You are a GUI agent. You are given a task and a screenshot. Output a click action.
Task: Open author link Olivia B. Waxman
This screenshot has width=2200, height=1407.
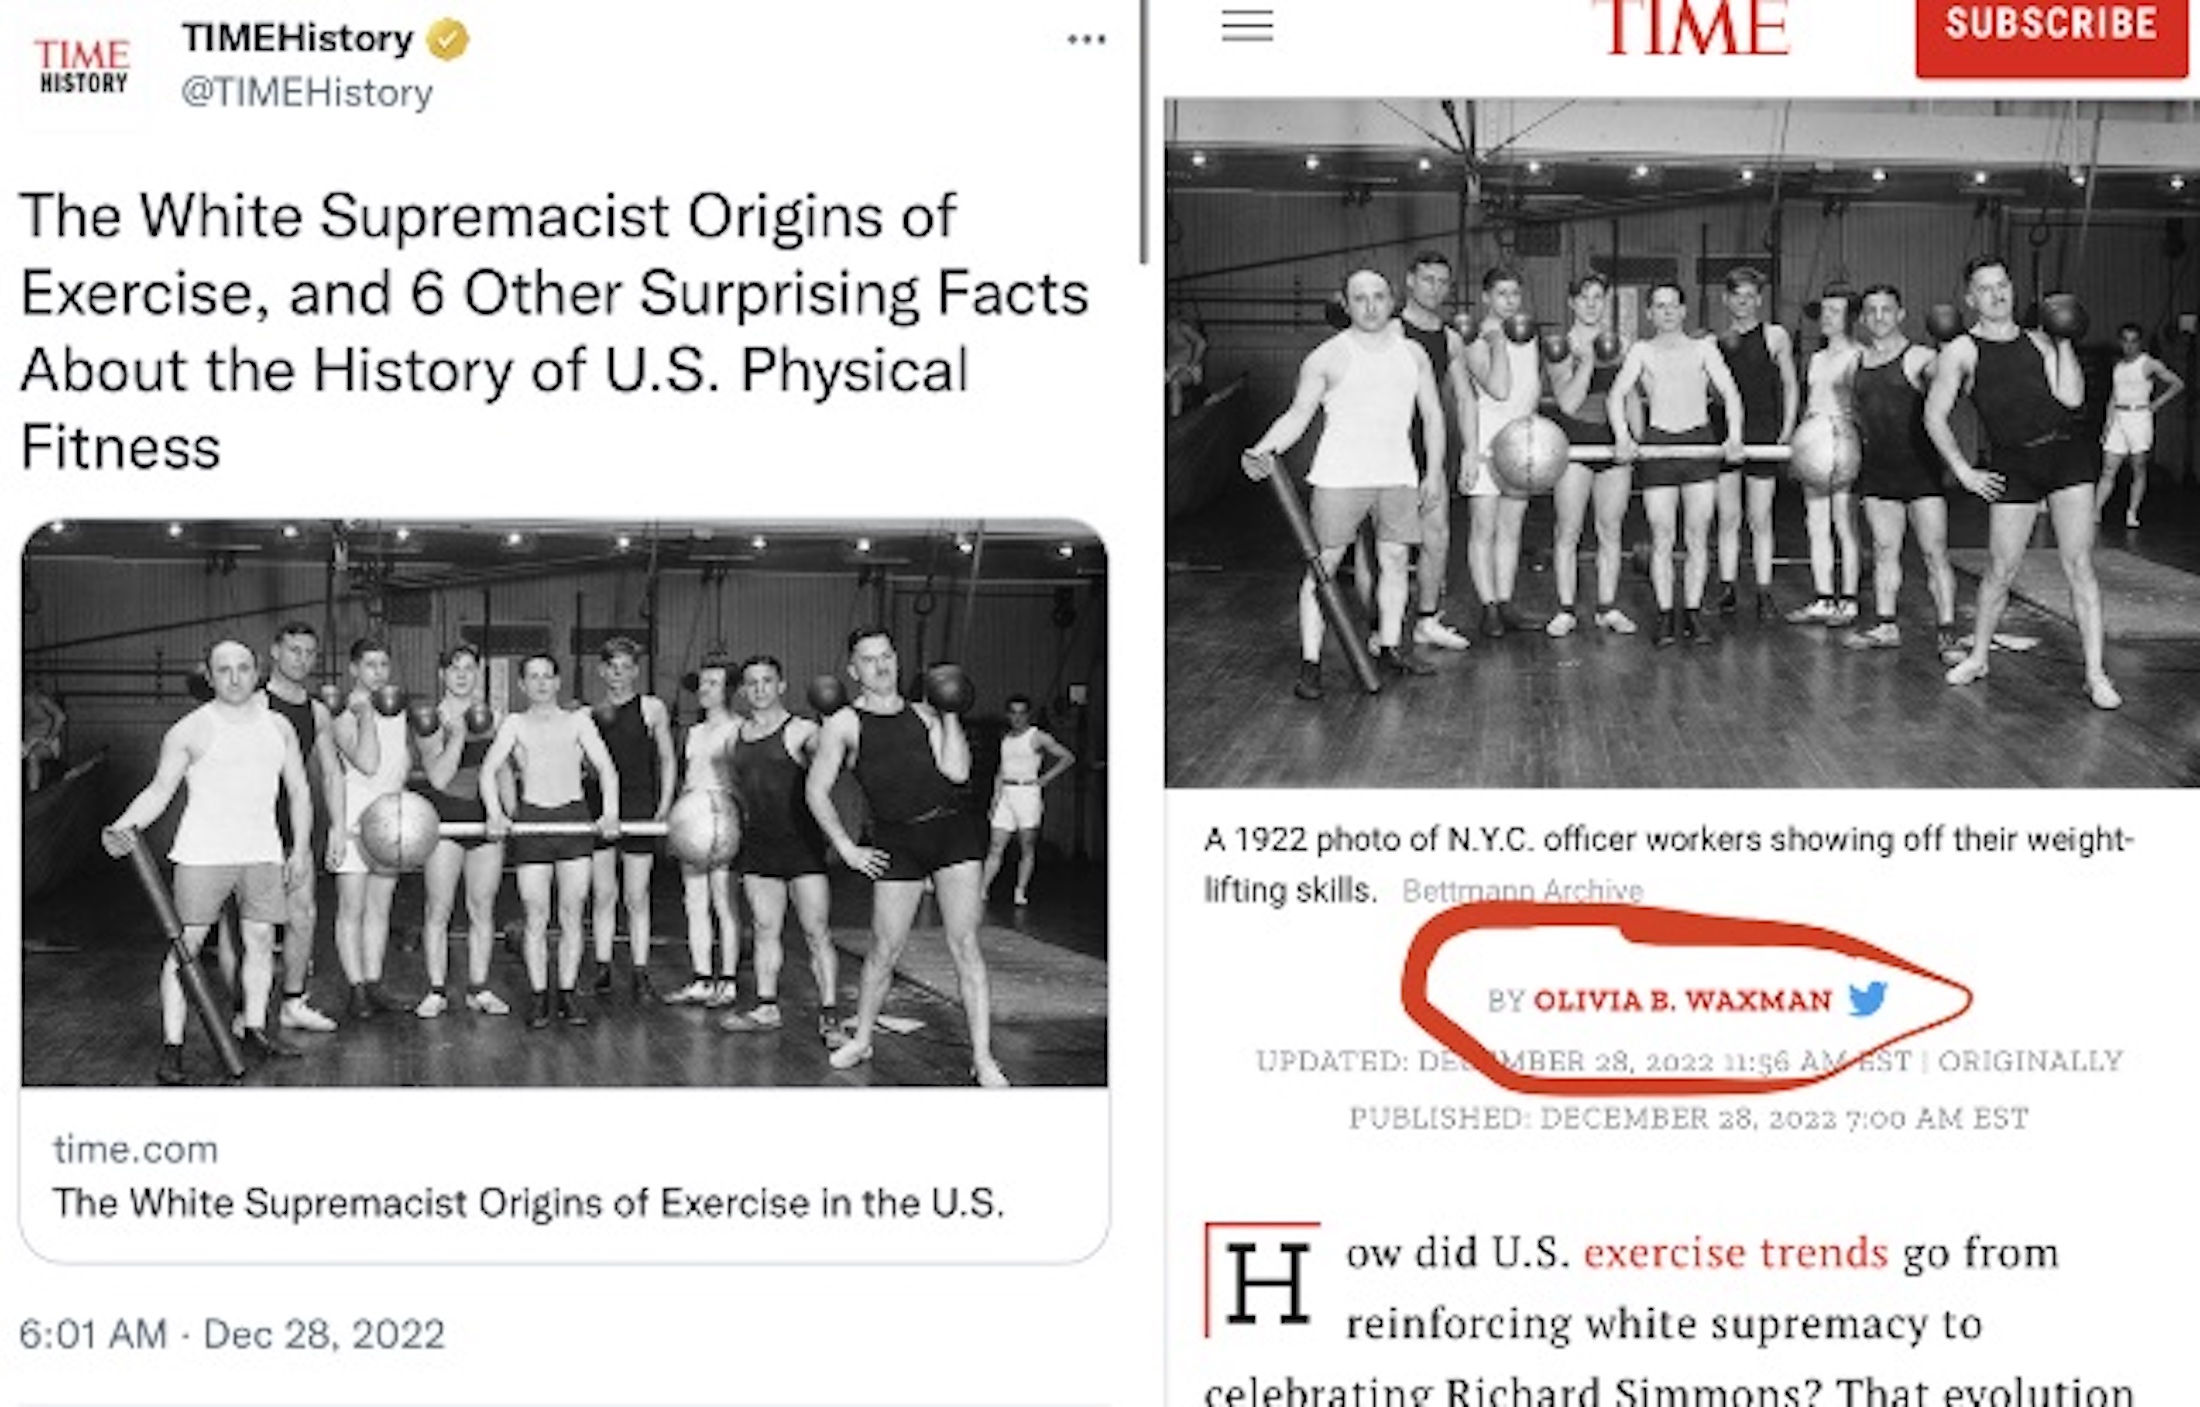pos(1682,1000)
